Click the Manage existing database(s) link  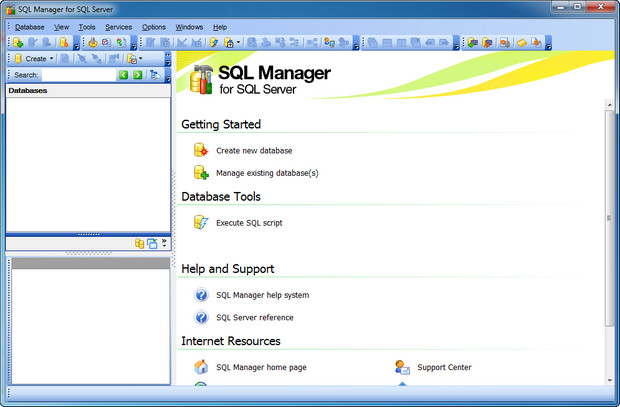point(267,173)
